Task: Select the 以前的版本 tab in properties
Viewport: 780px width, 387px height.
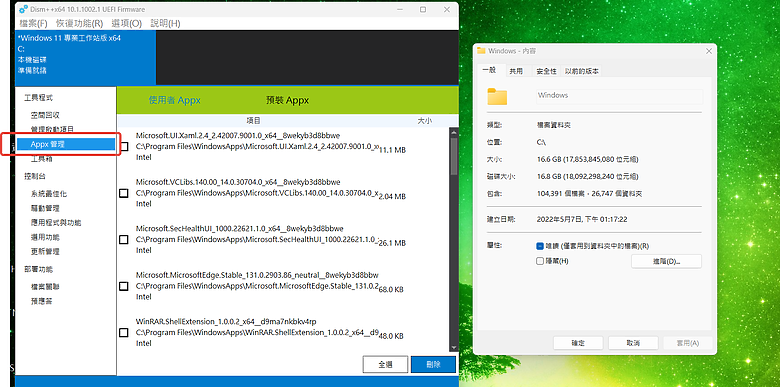Action: [x=582, y=71]
